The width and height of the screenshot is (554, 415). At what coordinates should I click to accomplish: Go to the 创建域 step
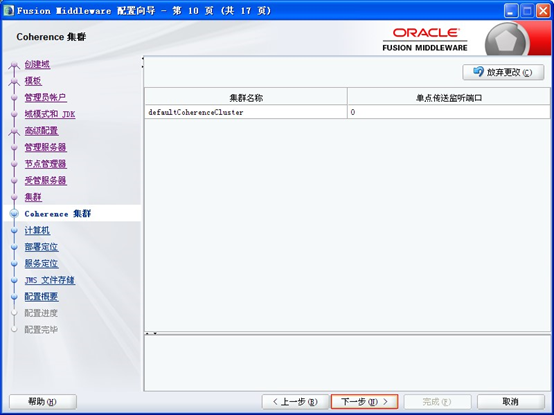click(x=37, y=64)
